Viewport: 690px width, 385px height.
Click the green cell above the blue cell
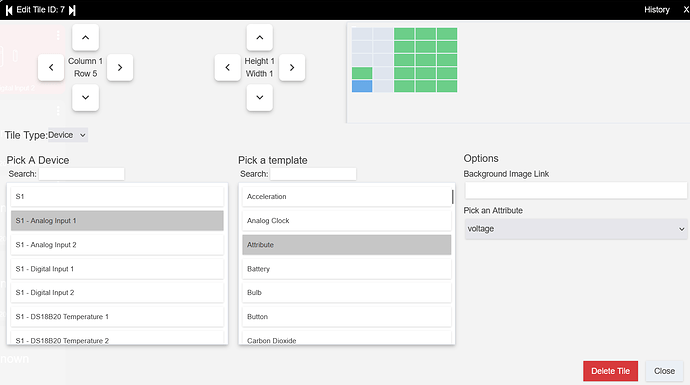coord(362,73)
